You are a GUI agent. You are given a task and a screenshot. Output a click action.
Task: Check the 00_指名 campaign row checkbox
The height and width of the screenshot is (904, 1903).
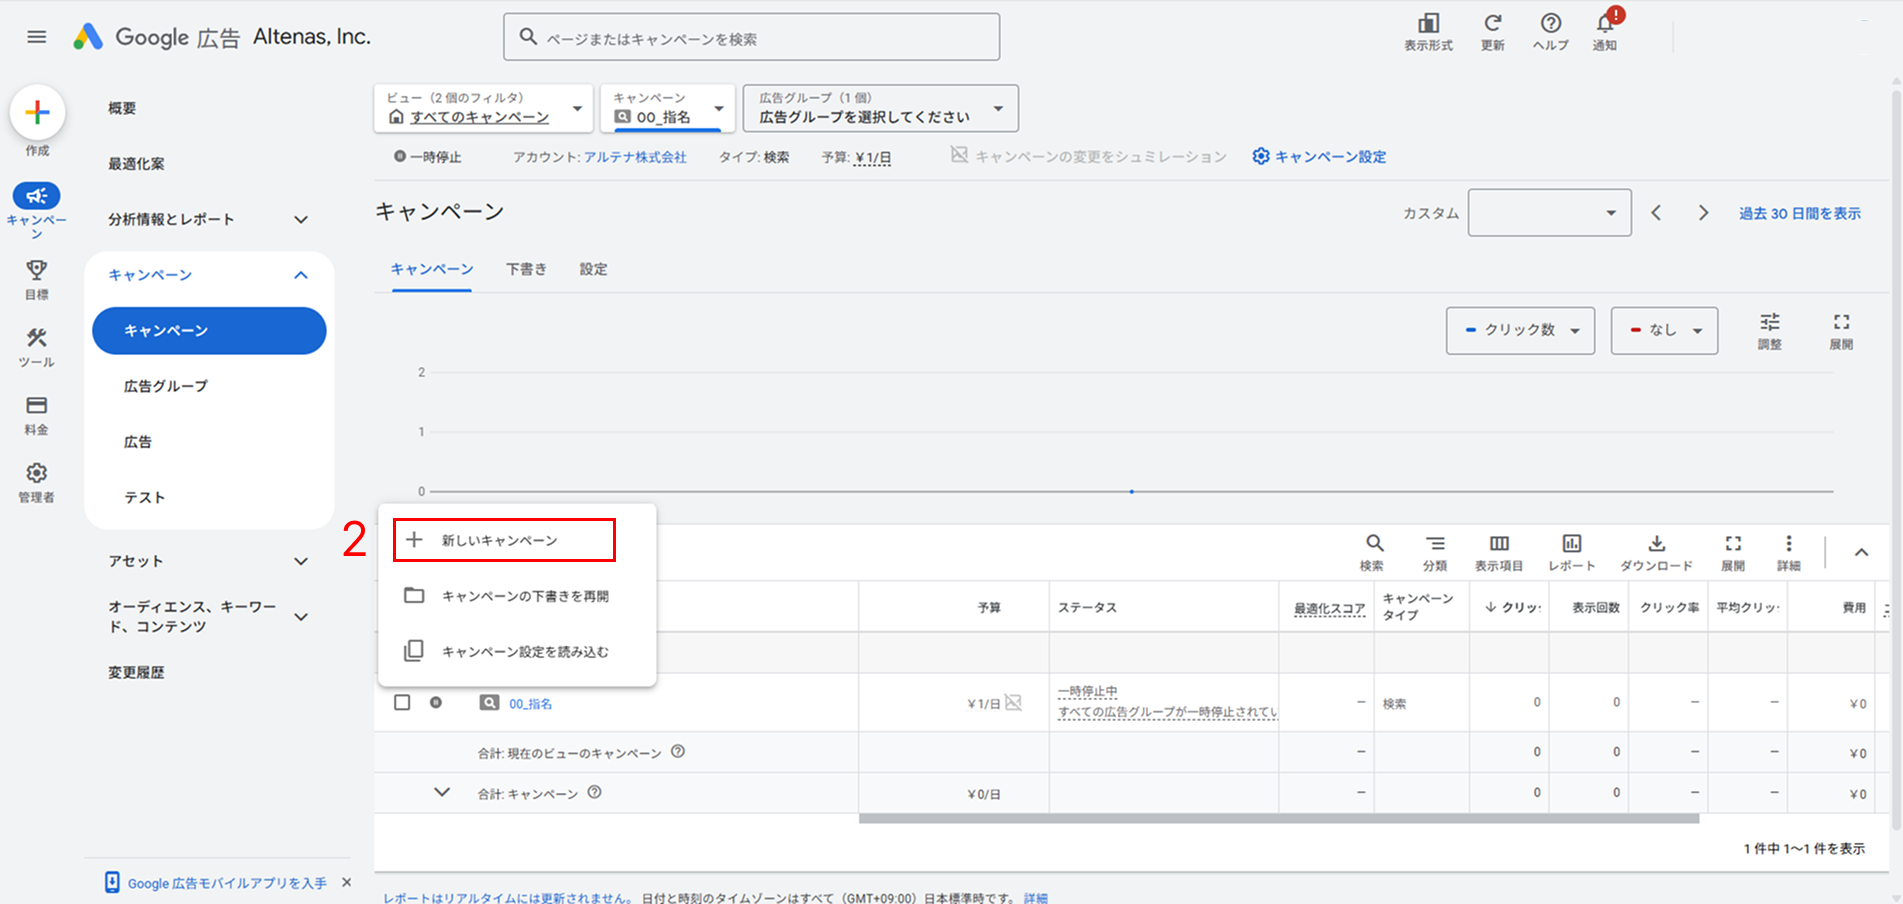[x=402, y=703]
